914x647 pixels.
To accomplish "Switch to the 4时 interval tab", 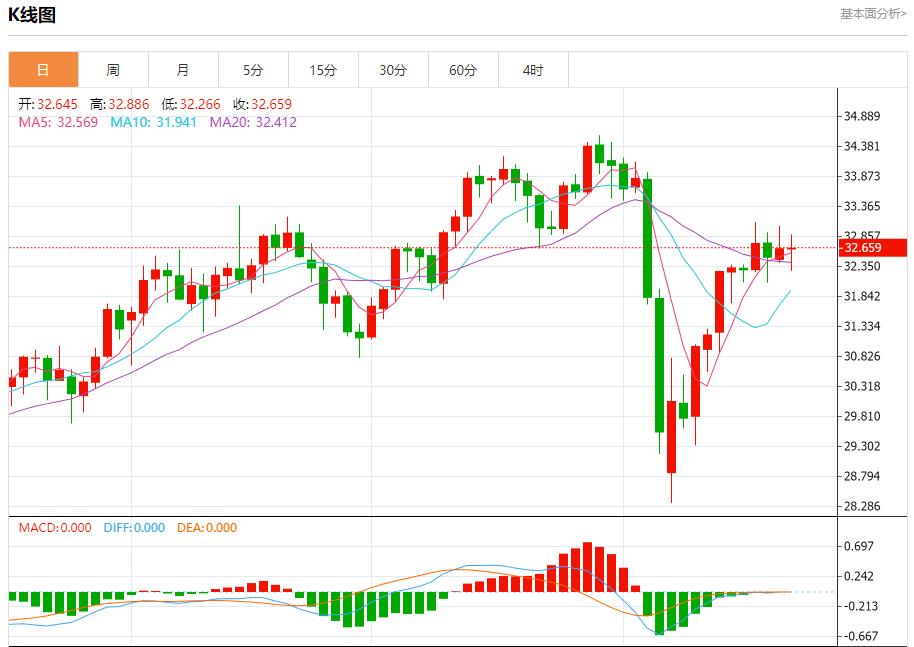I will click(x=533, y=70).
